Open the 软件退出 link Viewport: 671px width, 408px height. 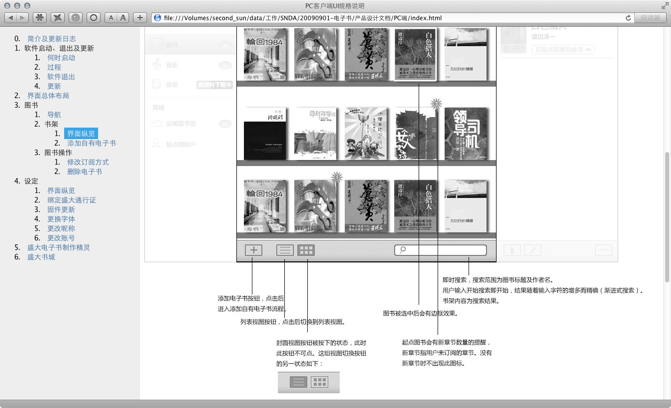point(61,77)
